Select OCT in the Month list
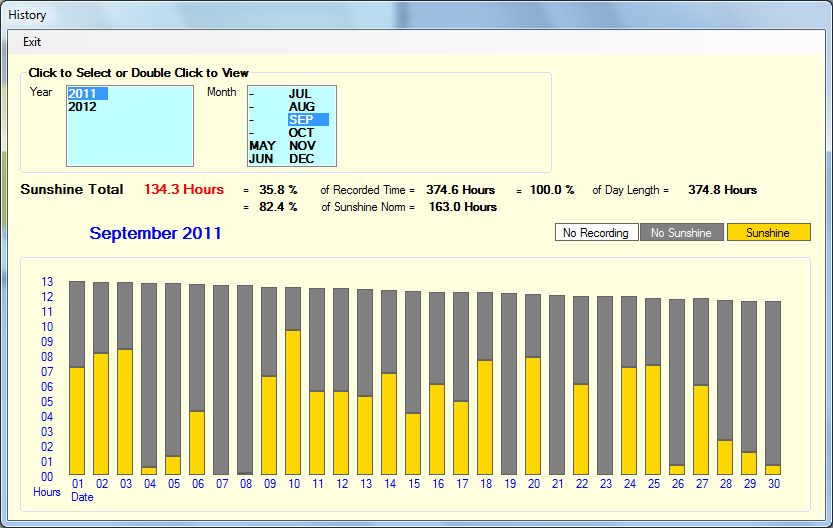This screenshot has height=528, width=833. [301, 133]
